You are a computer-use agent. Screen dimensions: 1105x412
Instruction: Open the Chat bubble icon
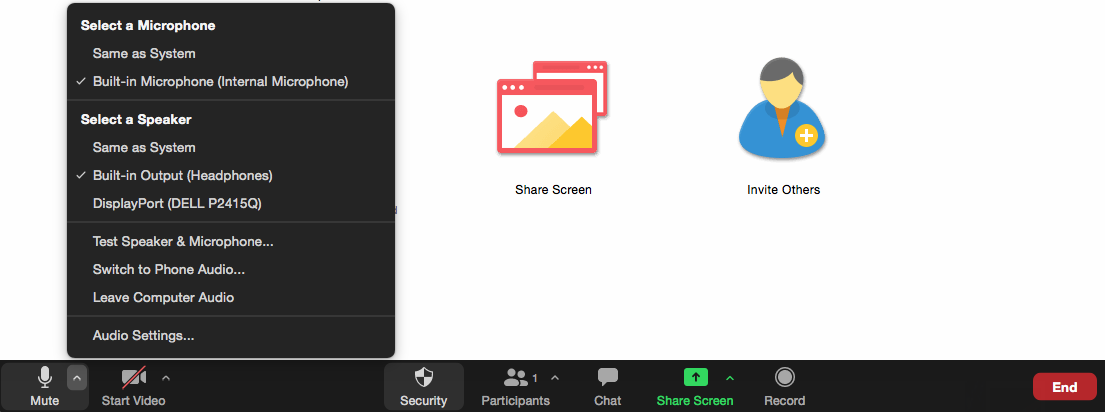point(607,377)
